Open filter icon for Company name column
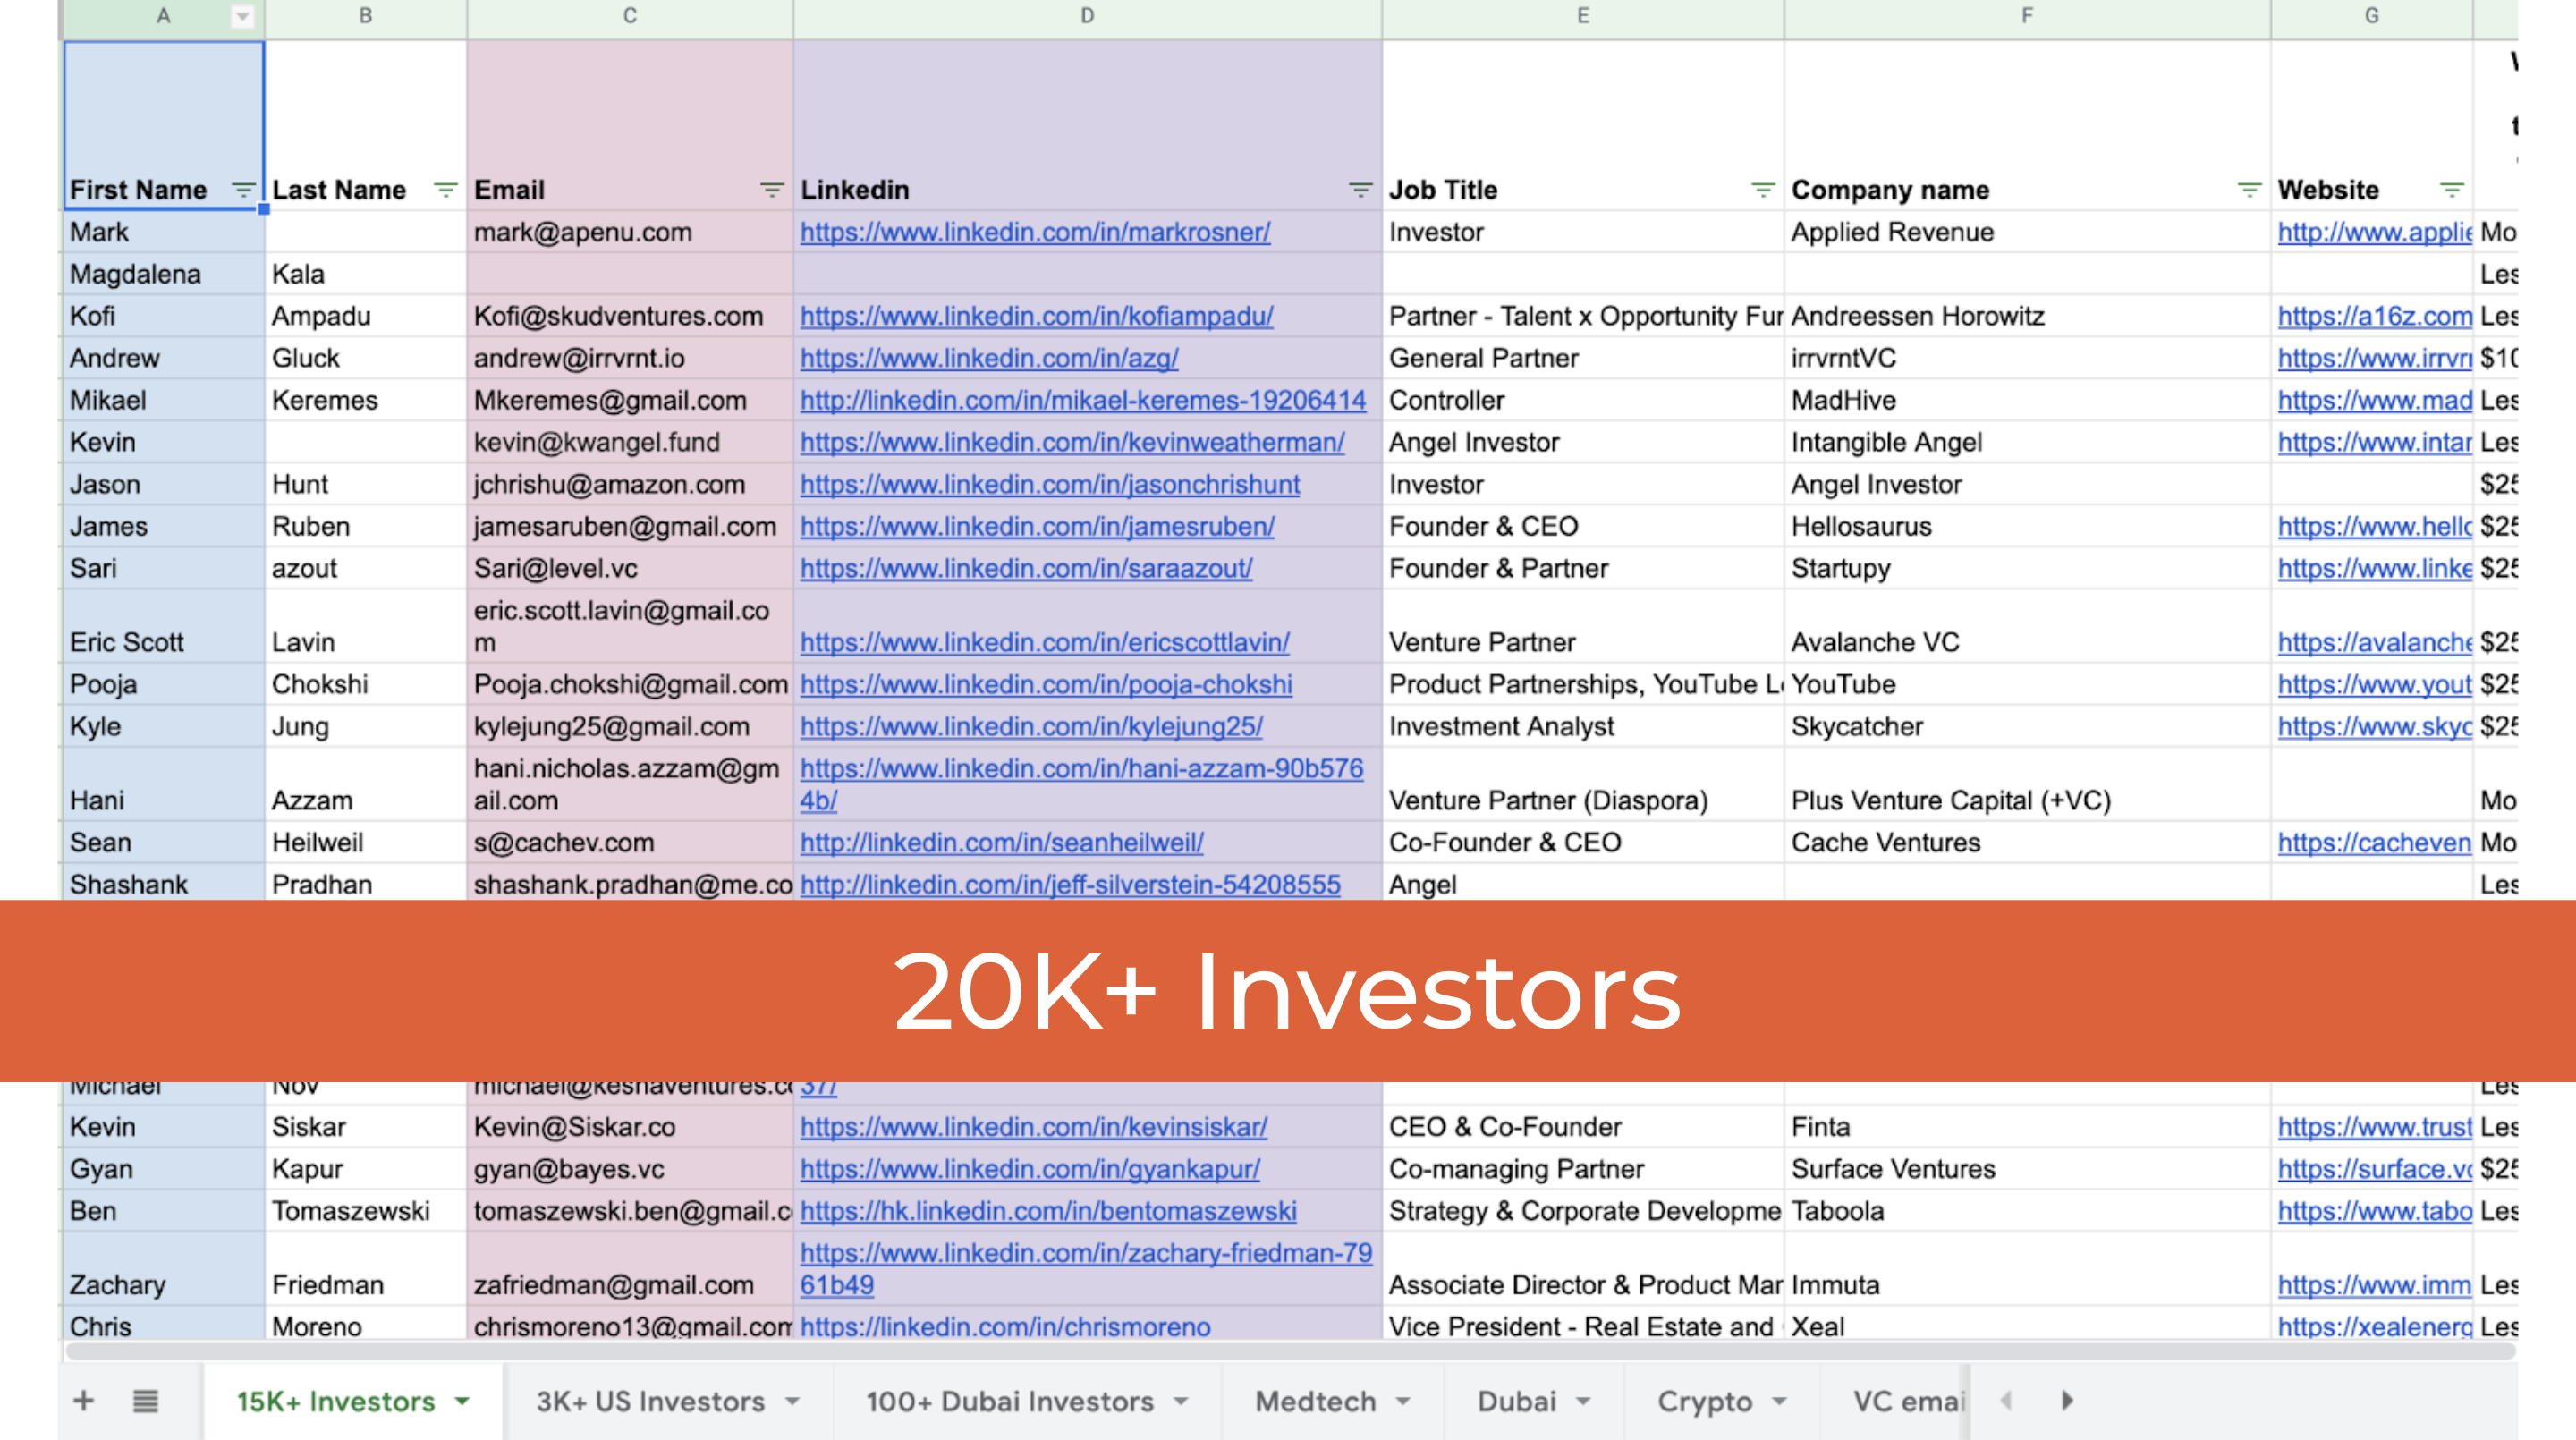The height and width of the screenshot is (1440, 2576). coord(2249,189)
